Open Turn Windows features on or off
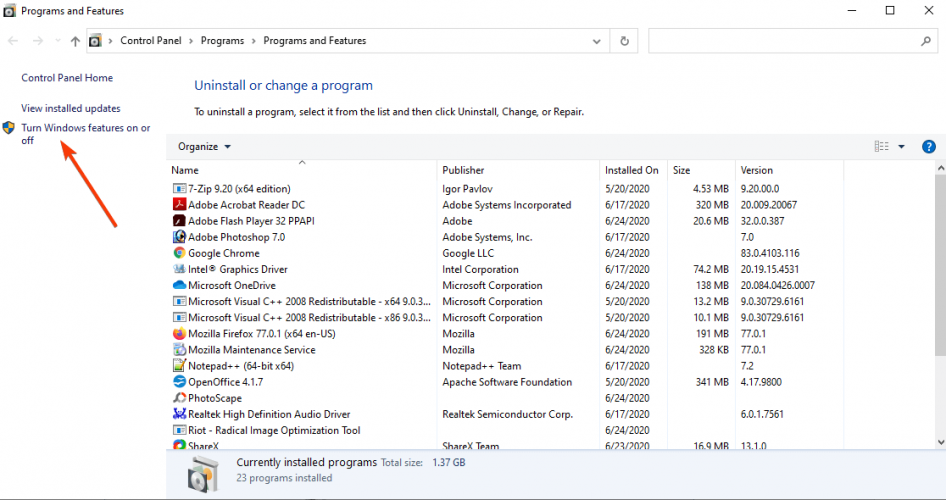Image resolution: width=946 pixels, height=500 pixels. (86, 134)
